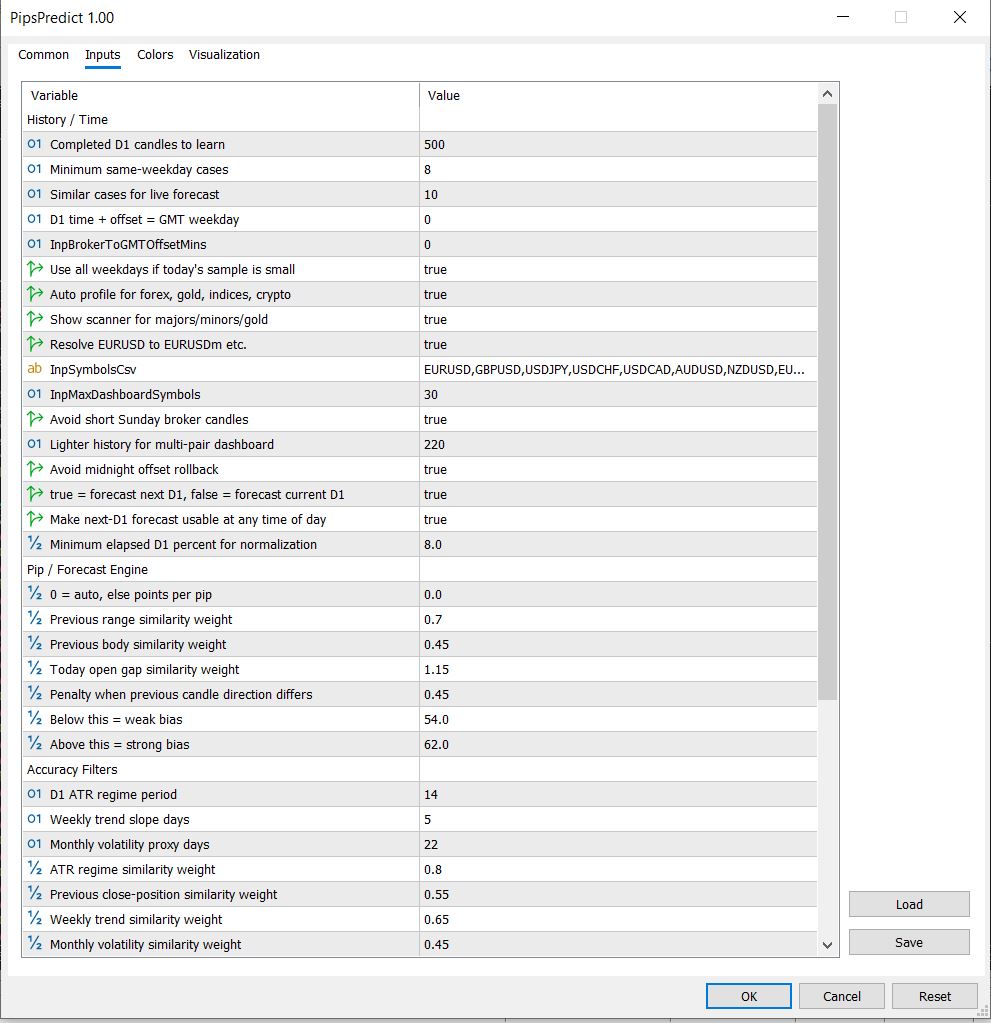Go to the Visualization tab
Viewport: 991px width, 1023px height.
pos(224,55)
